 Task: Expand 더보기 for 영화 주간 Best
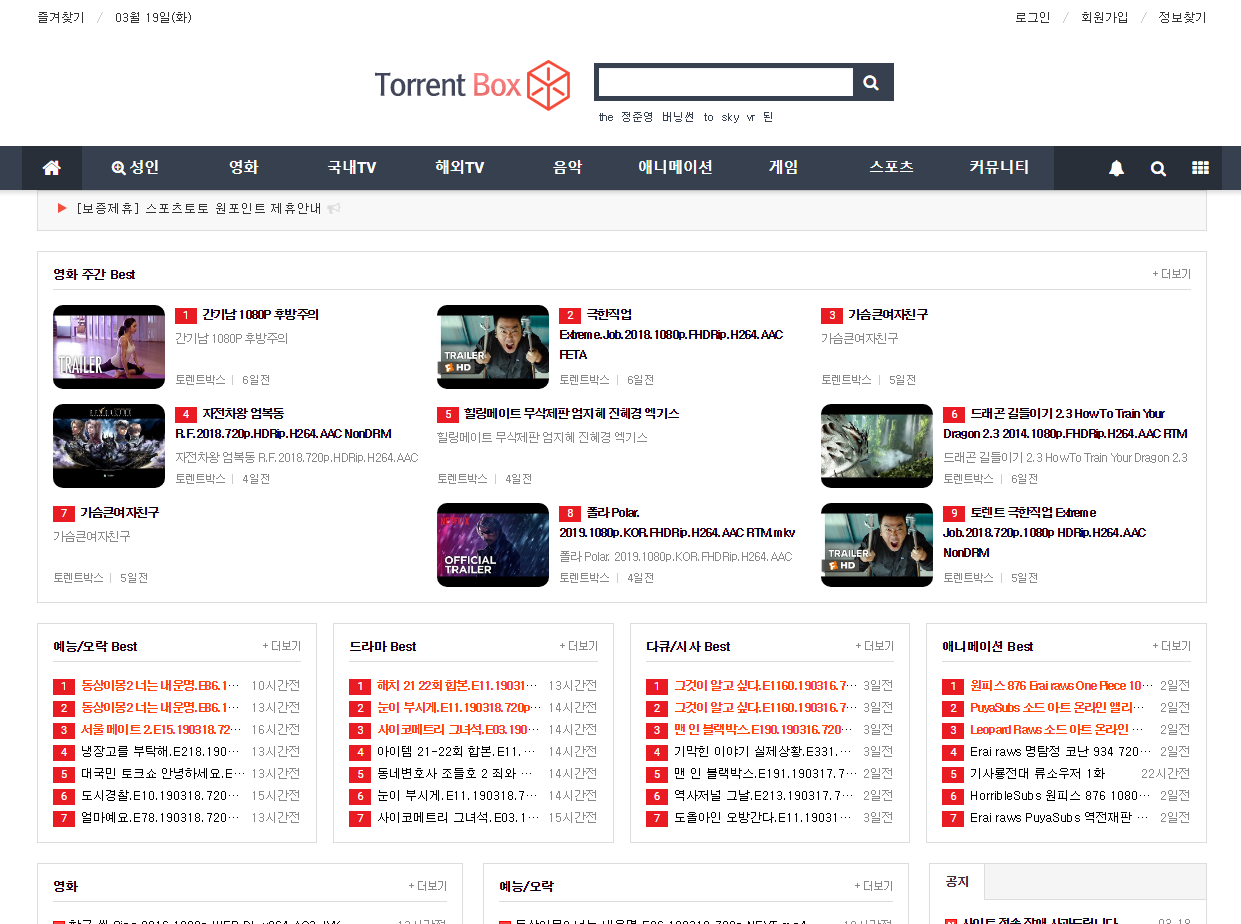1172,274
